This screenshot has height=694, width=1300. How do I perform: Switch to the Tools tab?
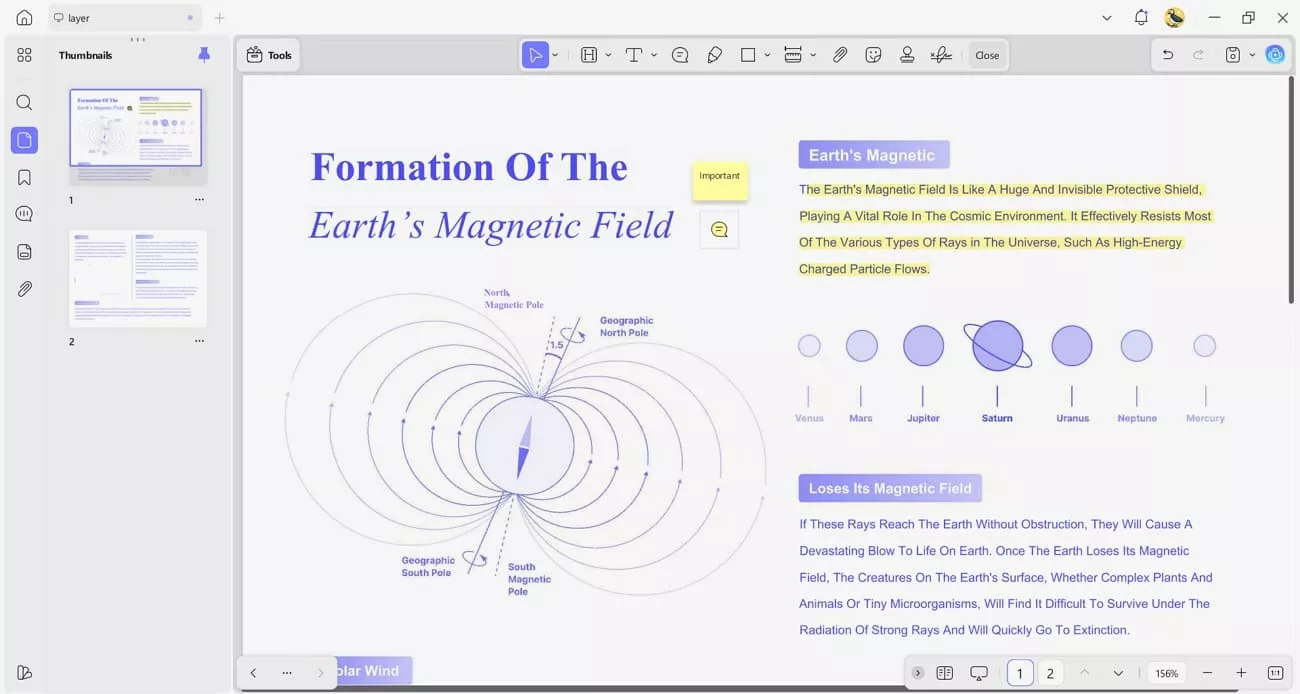coord(268,55)
